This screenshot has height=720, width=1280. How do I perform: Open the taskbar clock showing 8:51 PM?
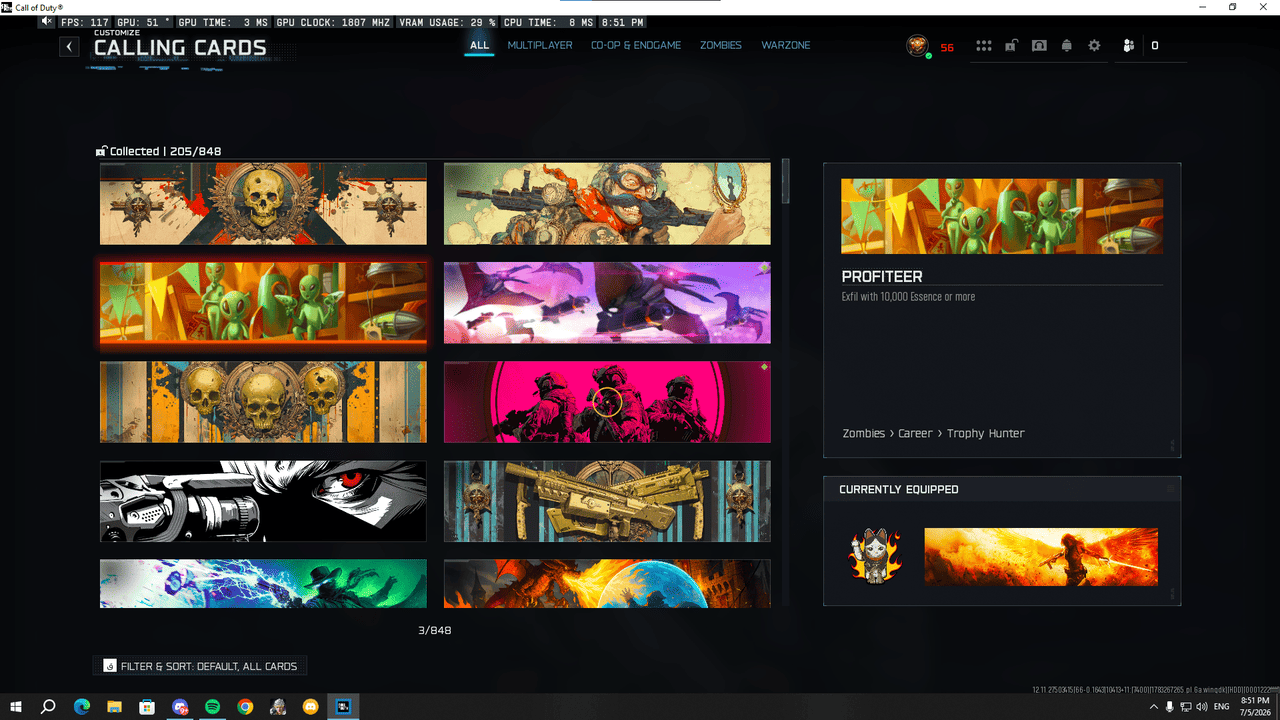1254,707
